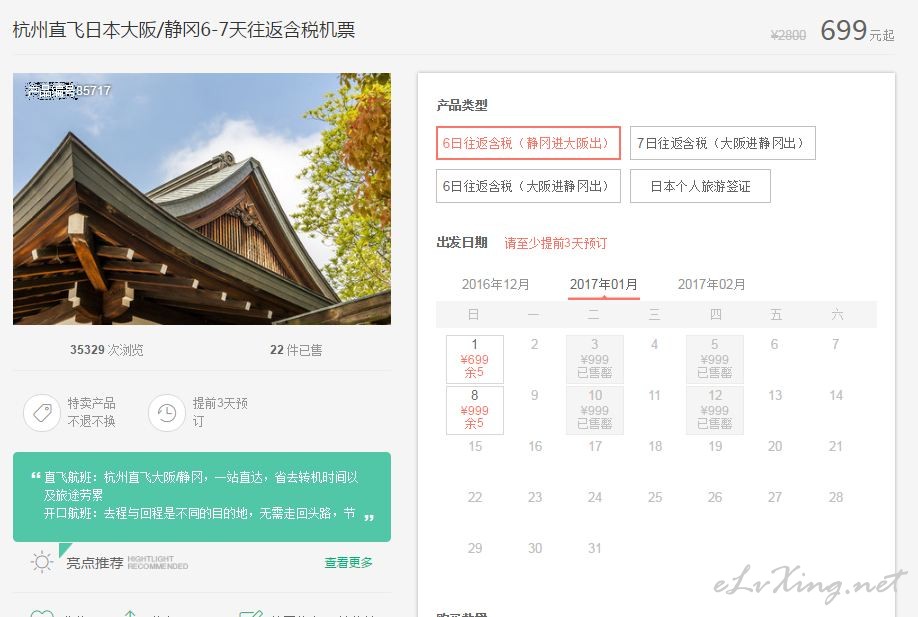
Task: Click January 25 in the calendar
Action: click(x=655, y=497)
